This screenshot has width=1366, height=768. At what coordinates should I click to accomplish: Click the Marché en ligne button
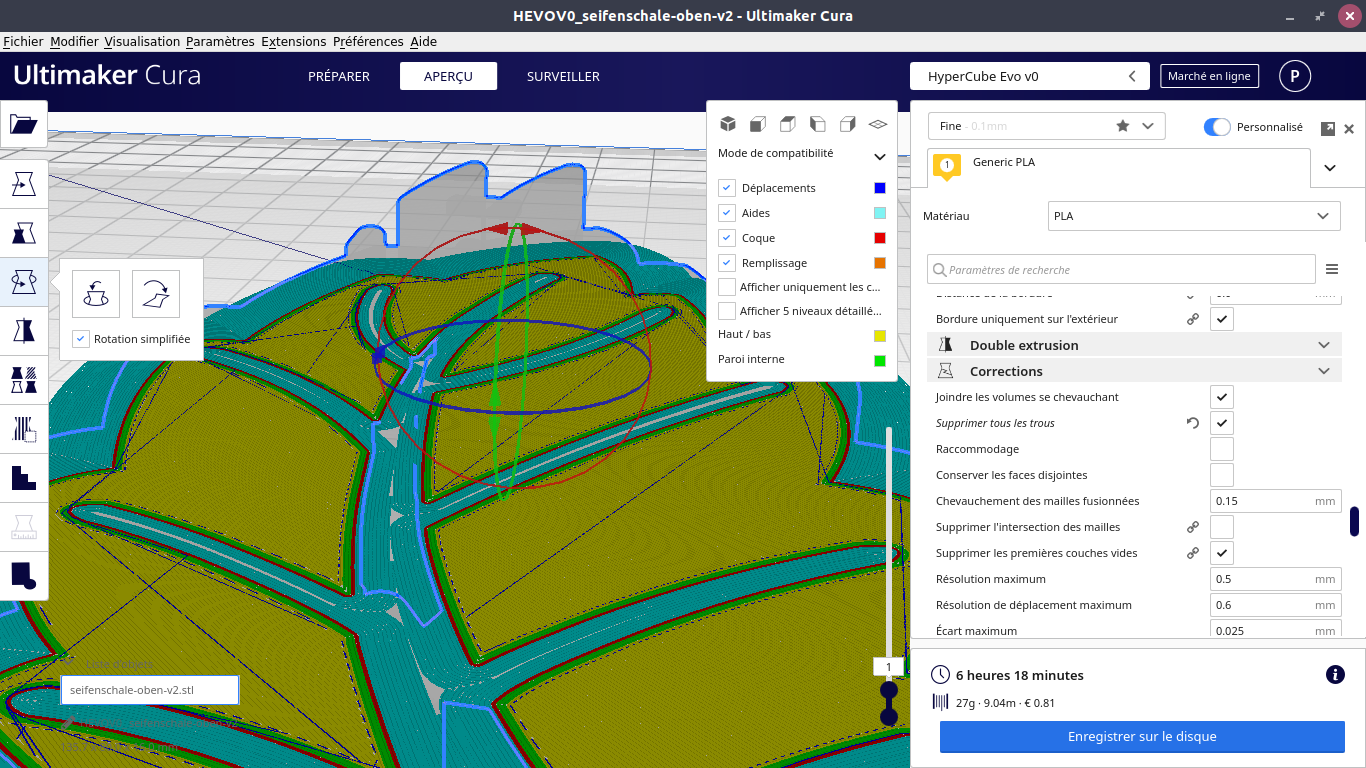(x=1209, y=76)
